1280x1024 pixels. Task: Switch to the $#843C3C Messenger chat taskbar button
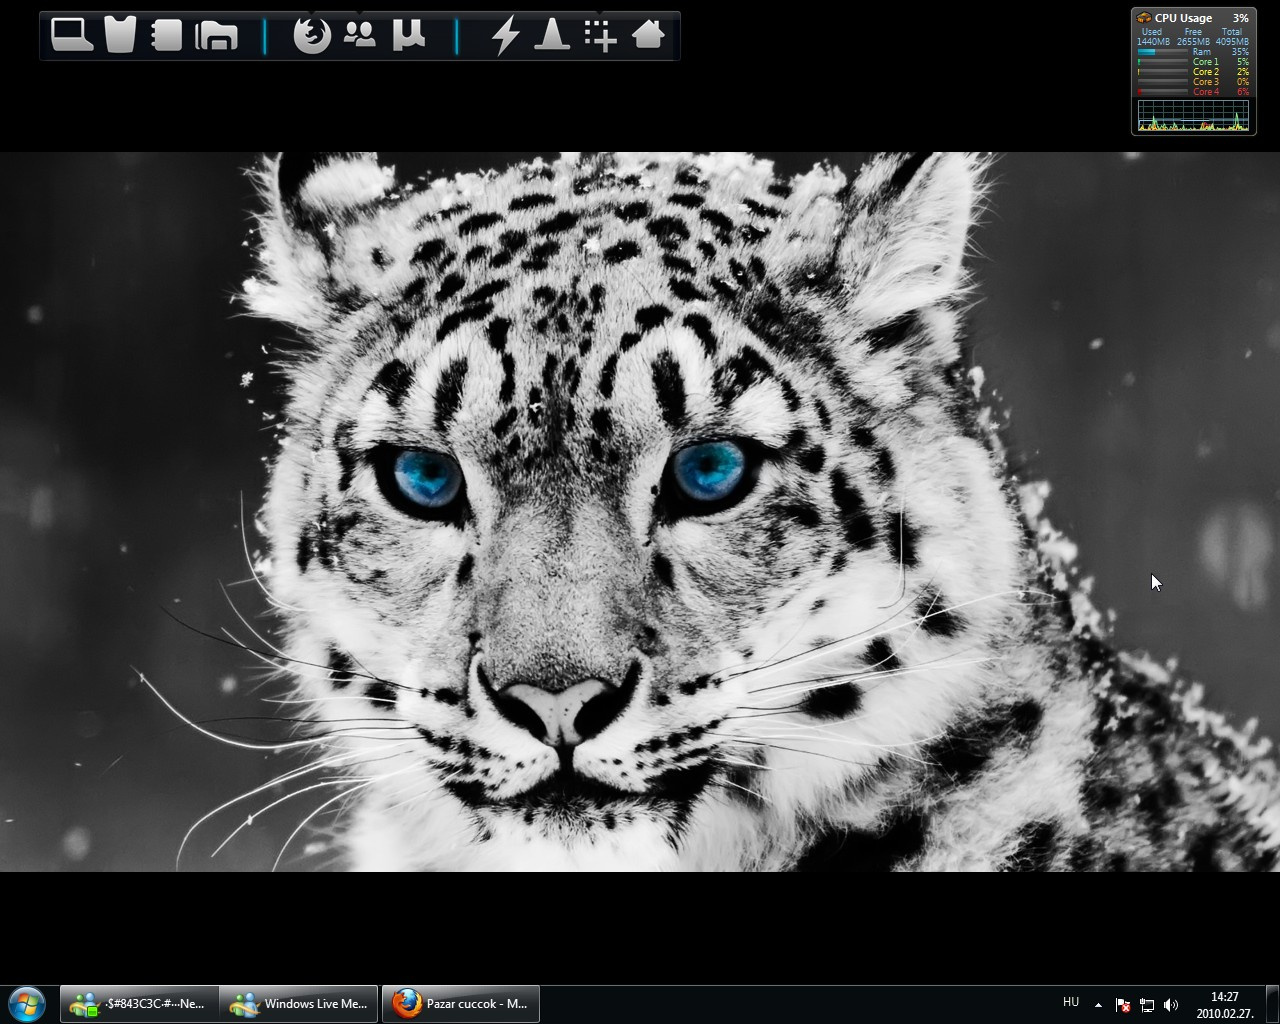139,1004
